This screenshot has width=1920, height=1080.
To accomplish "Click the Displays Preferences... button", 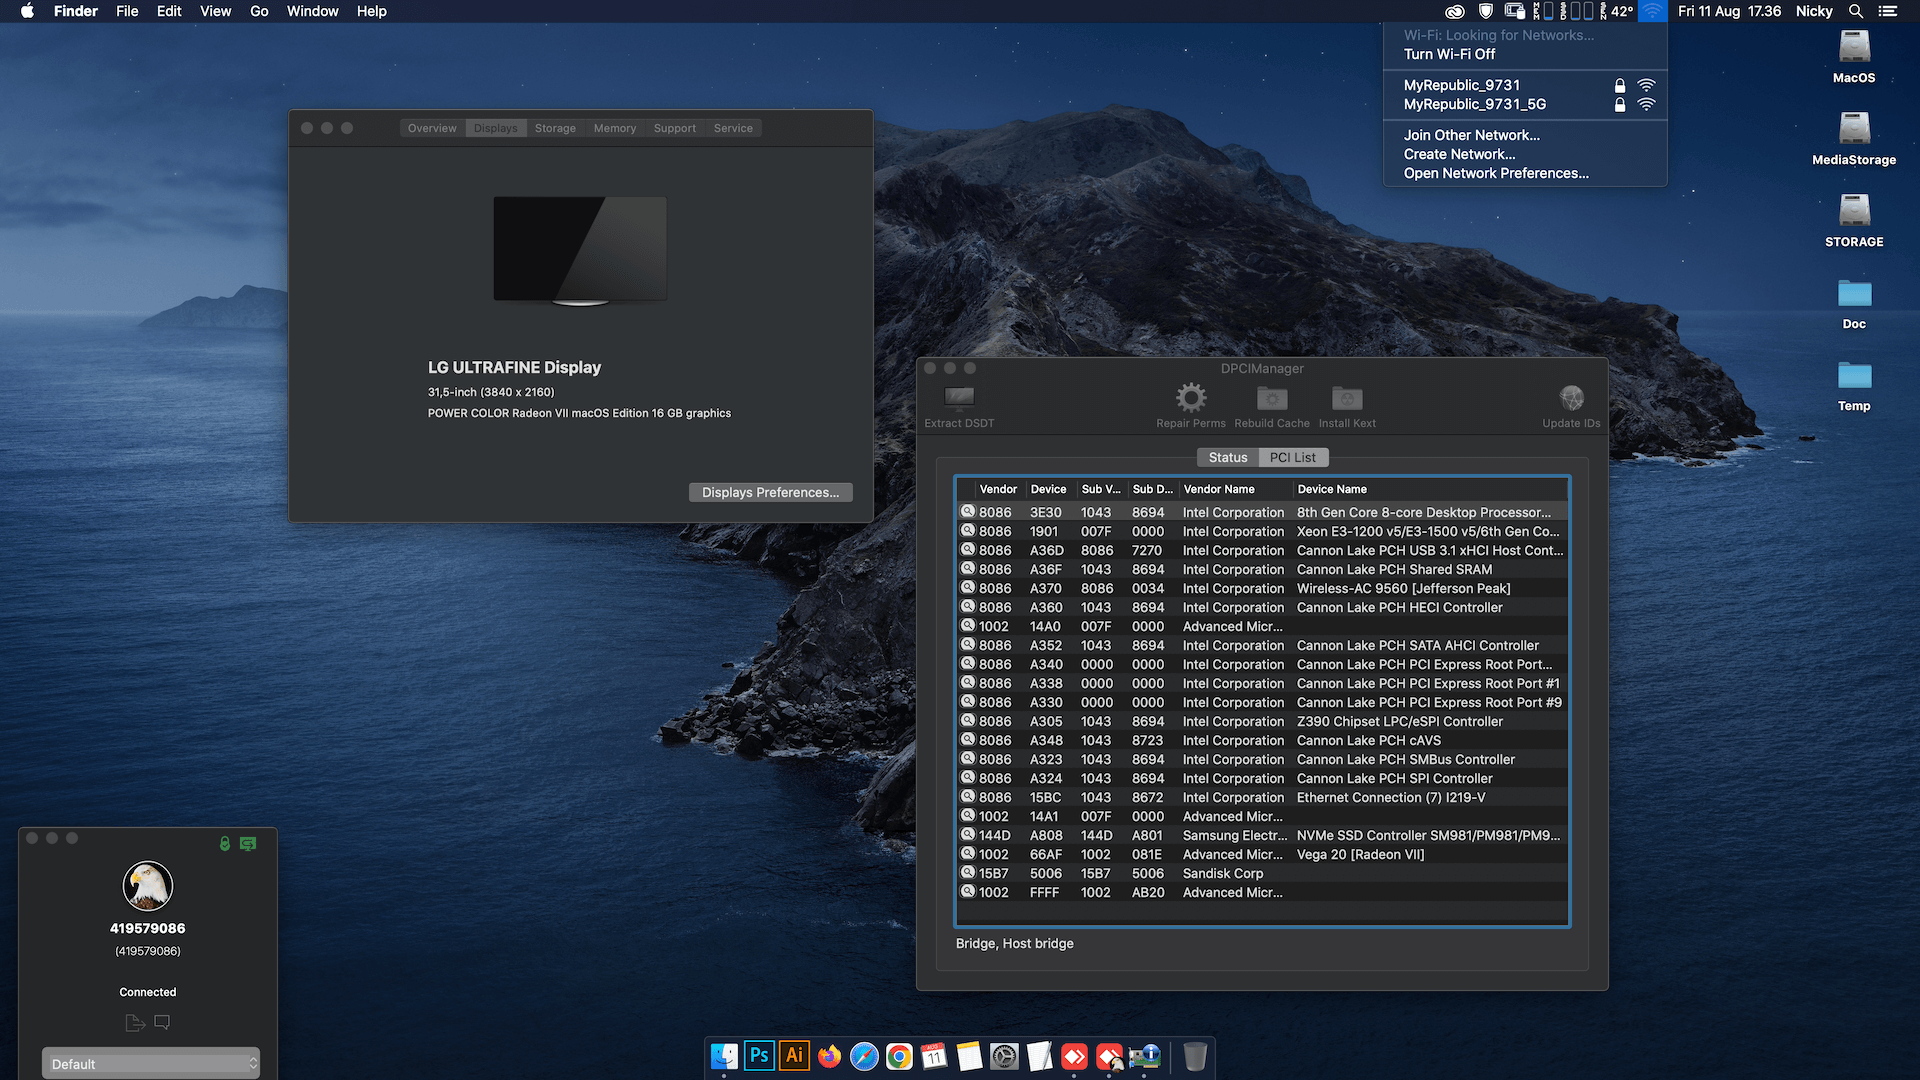I will [x=770, y=492].
